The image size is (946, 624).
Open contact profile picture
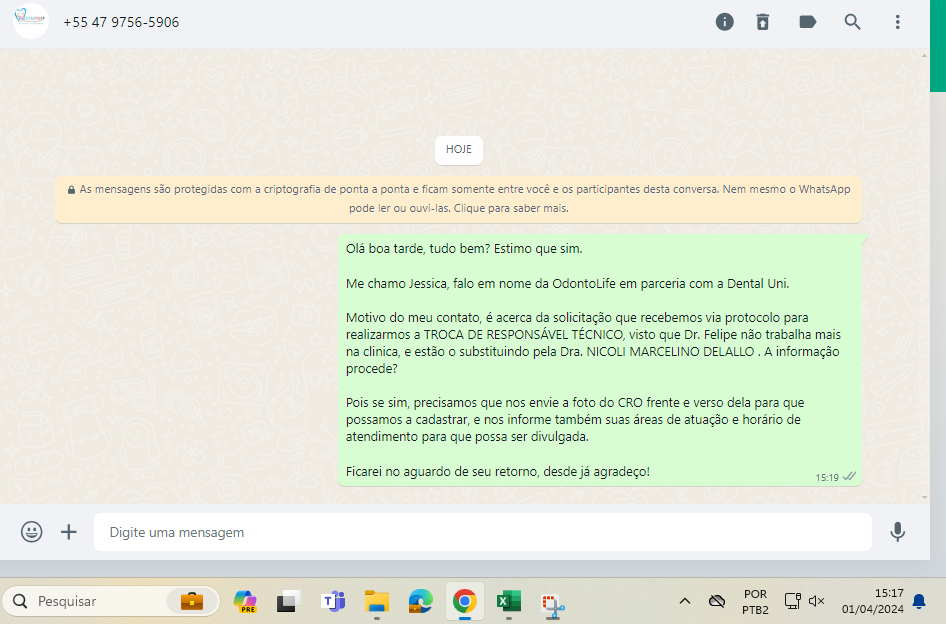(31, 21)
